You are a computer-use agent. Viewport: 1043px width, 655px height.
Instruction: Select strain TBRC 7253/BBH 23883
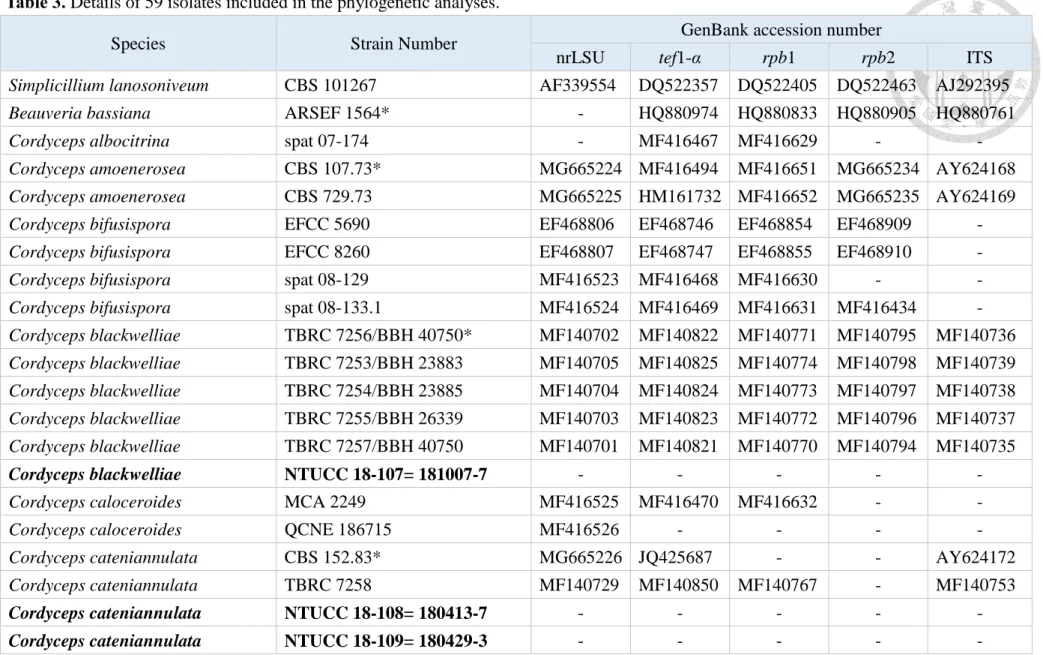373,364
